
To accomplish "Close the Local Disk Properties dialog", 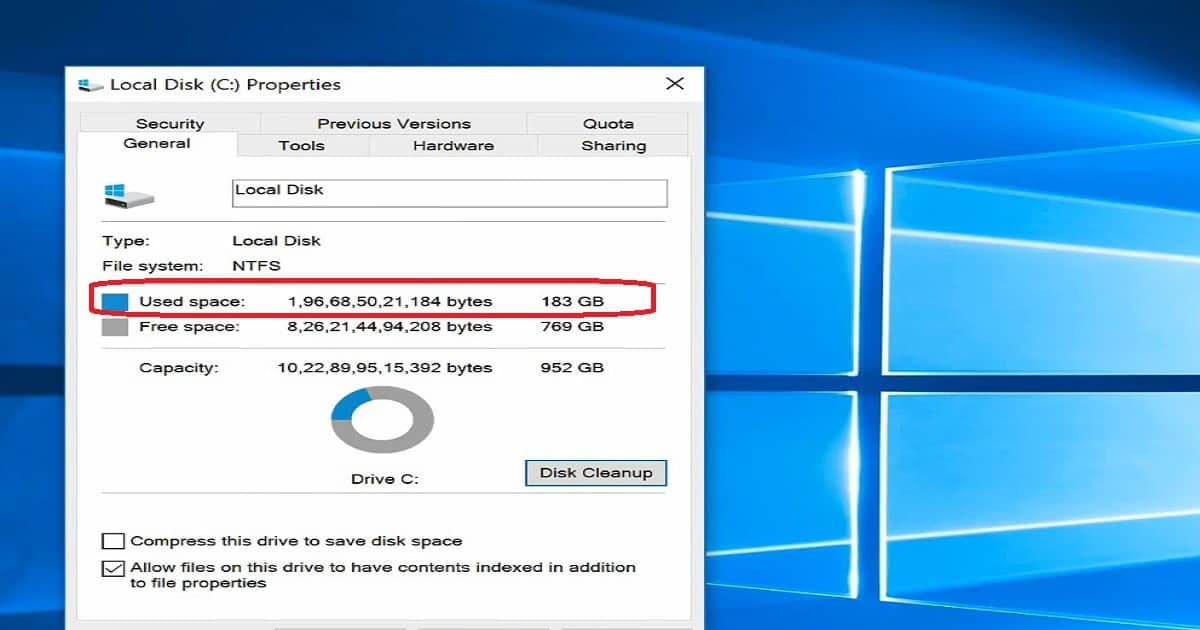I will 675,84.
